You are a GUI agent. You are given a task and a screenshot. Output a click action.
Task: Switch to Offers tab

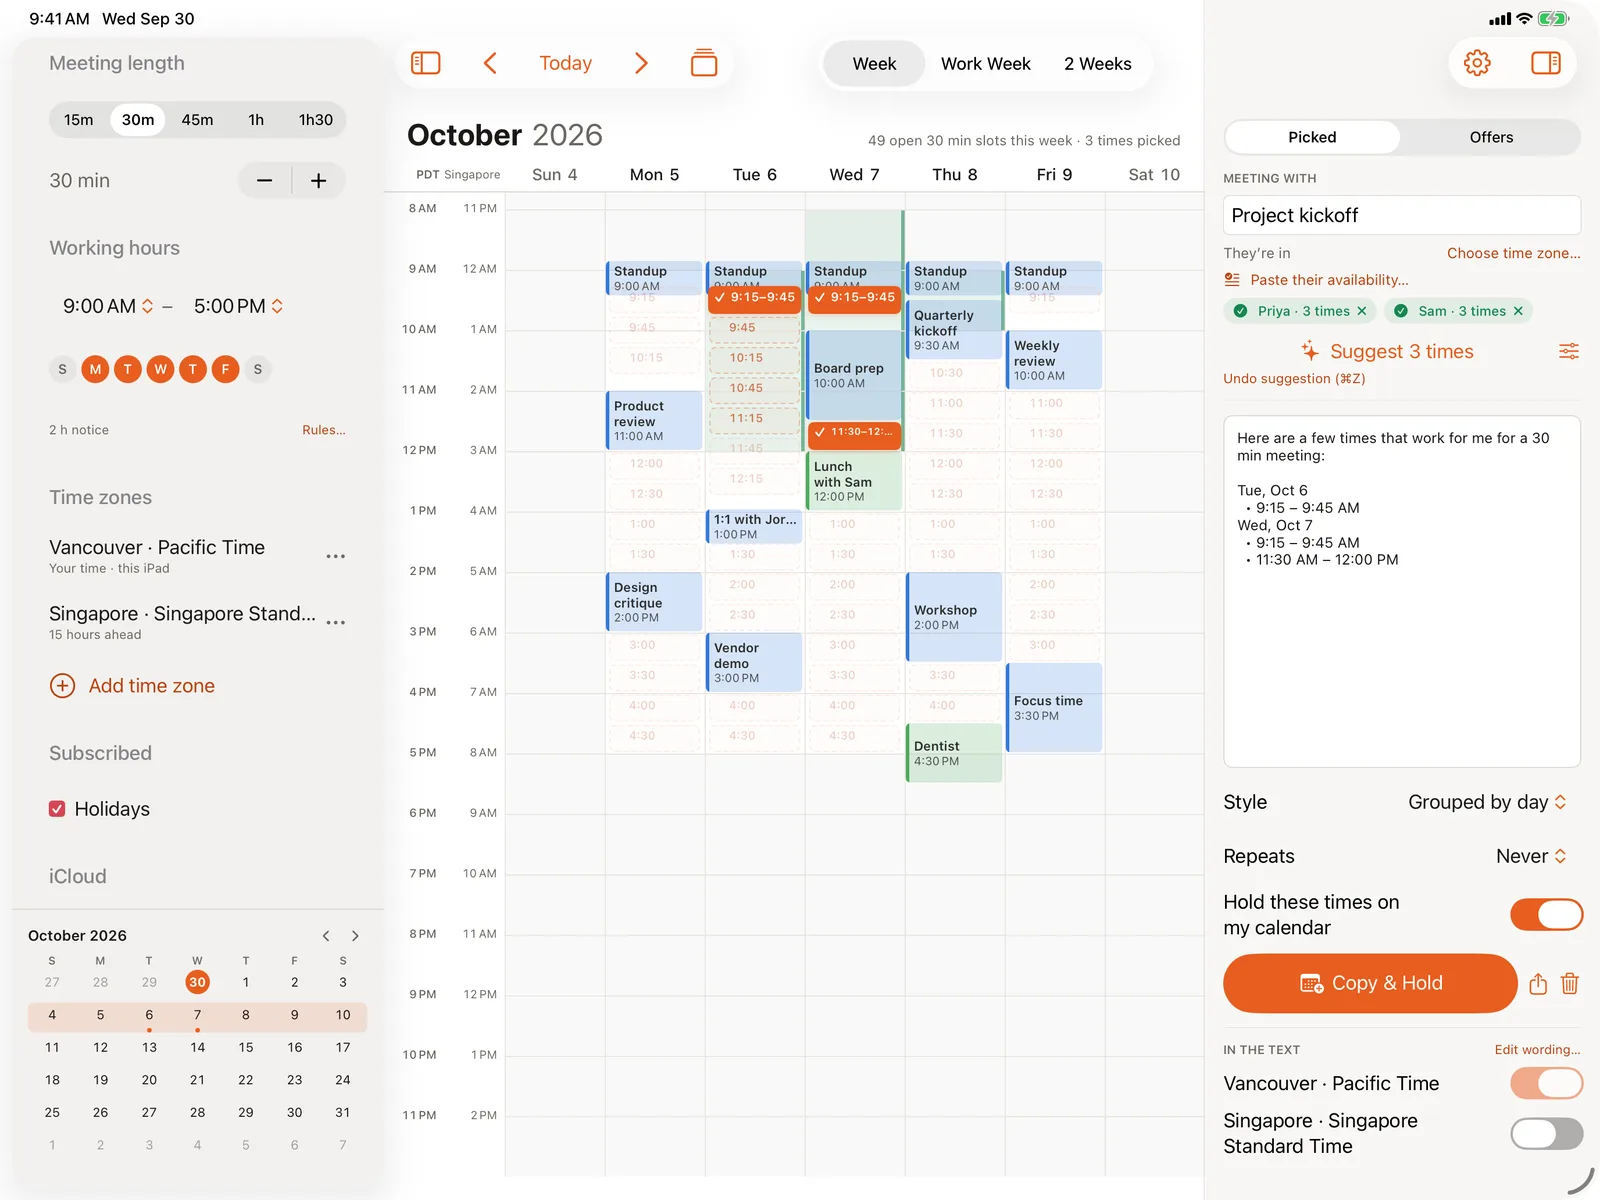pyautogui.click(x=1491, y=137)
